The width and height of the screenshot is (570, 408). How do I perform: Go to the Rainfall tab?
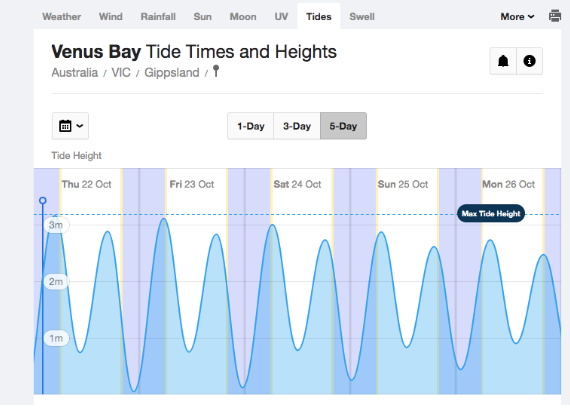pyautogui.click(x=158, y=17)
